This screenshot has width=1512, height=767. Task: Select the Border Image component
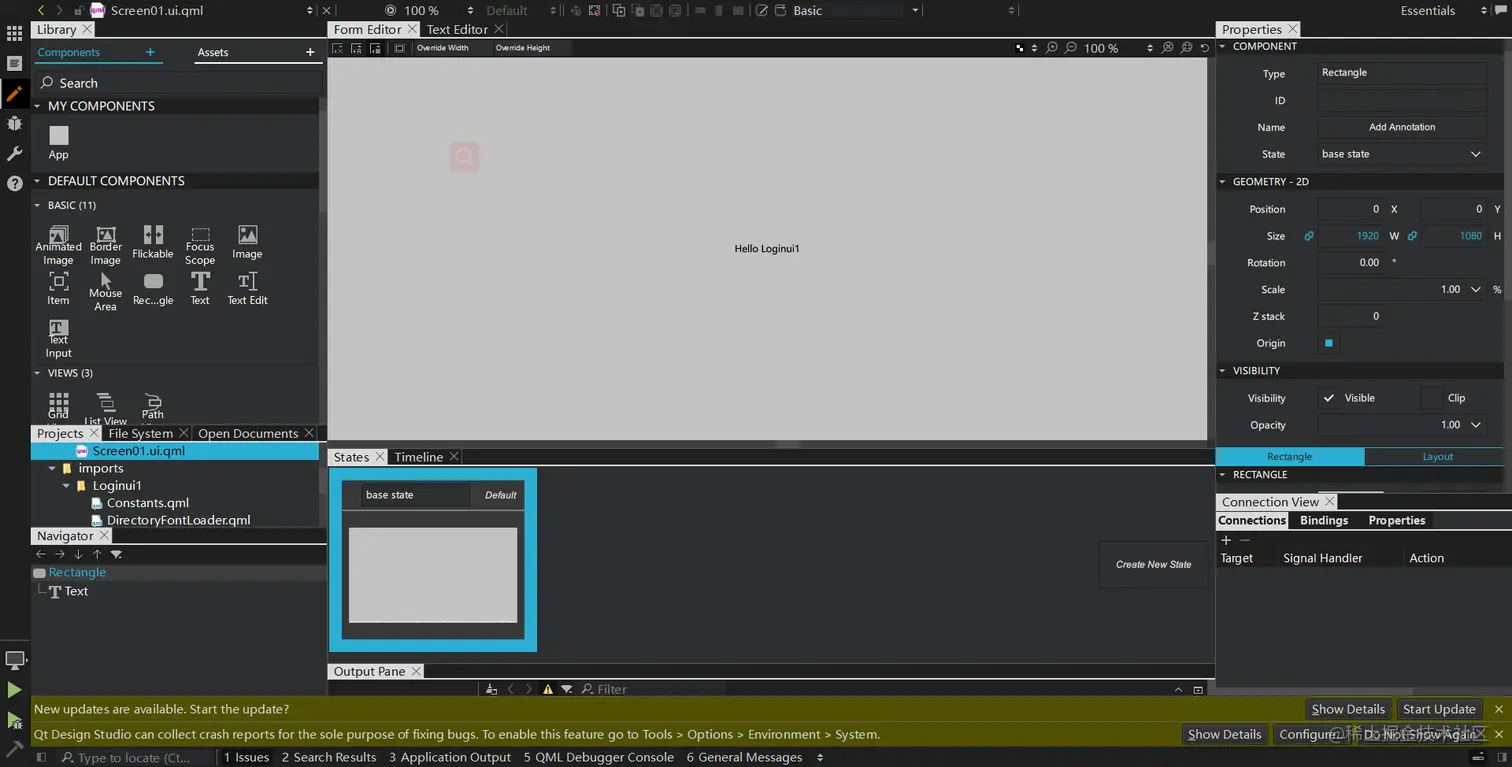[x=106, y=245]
